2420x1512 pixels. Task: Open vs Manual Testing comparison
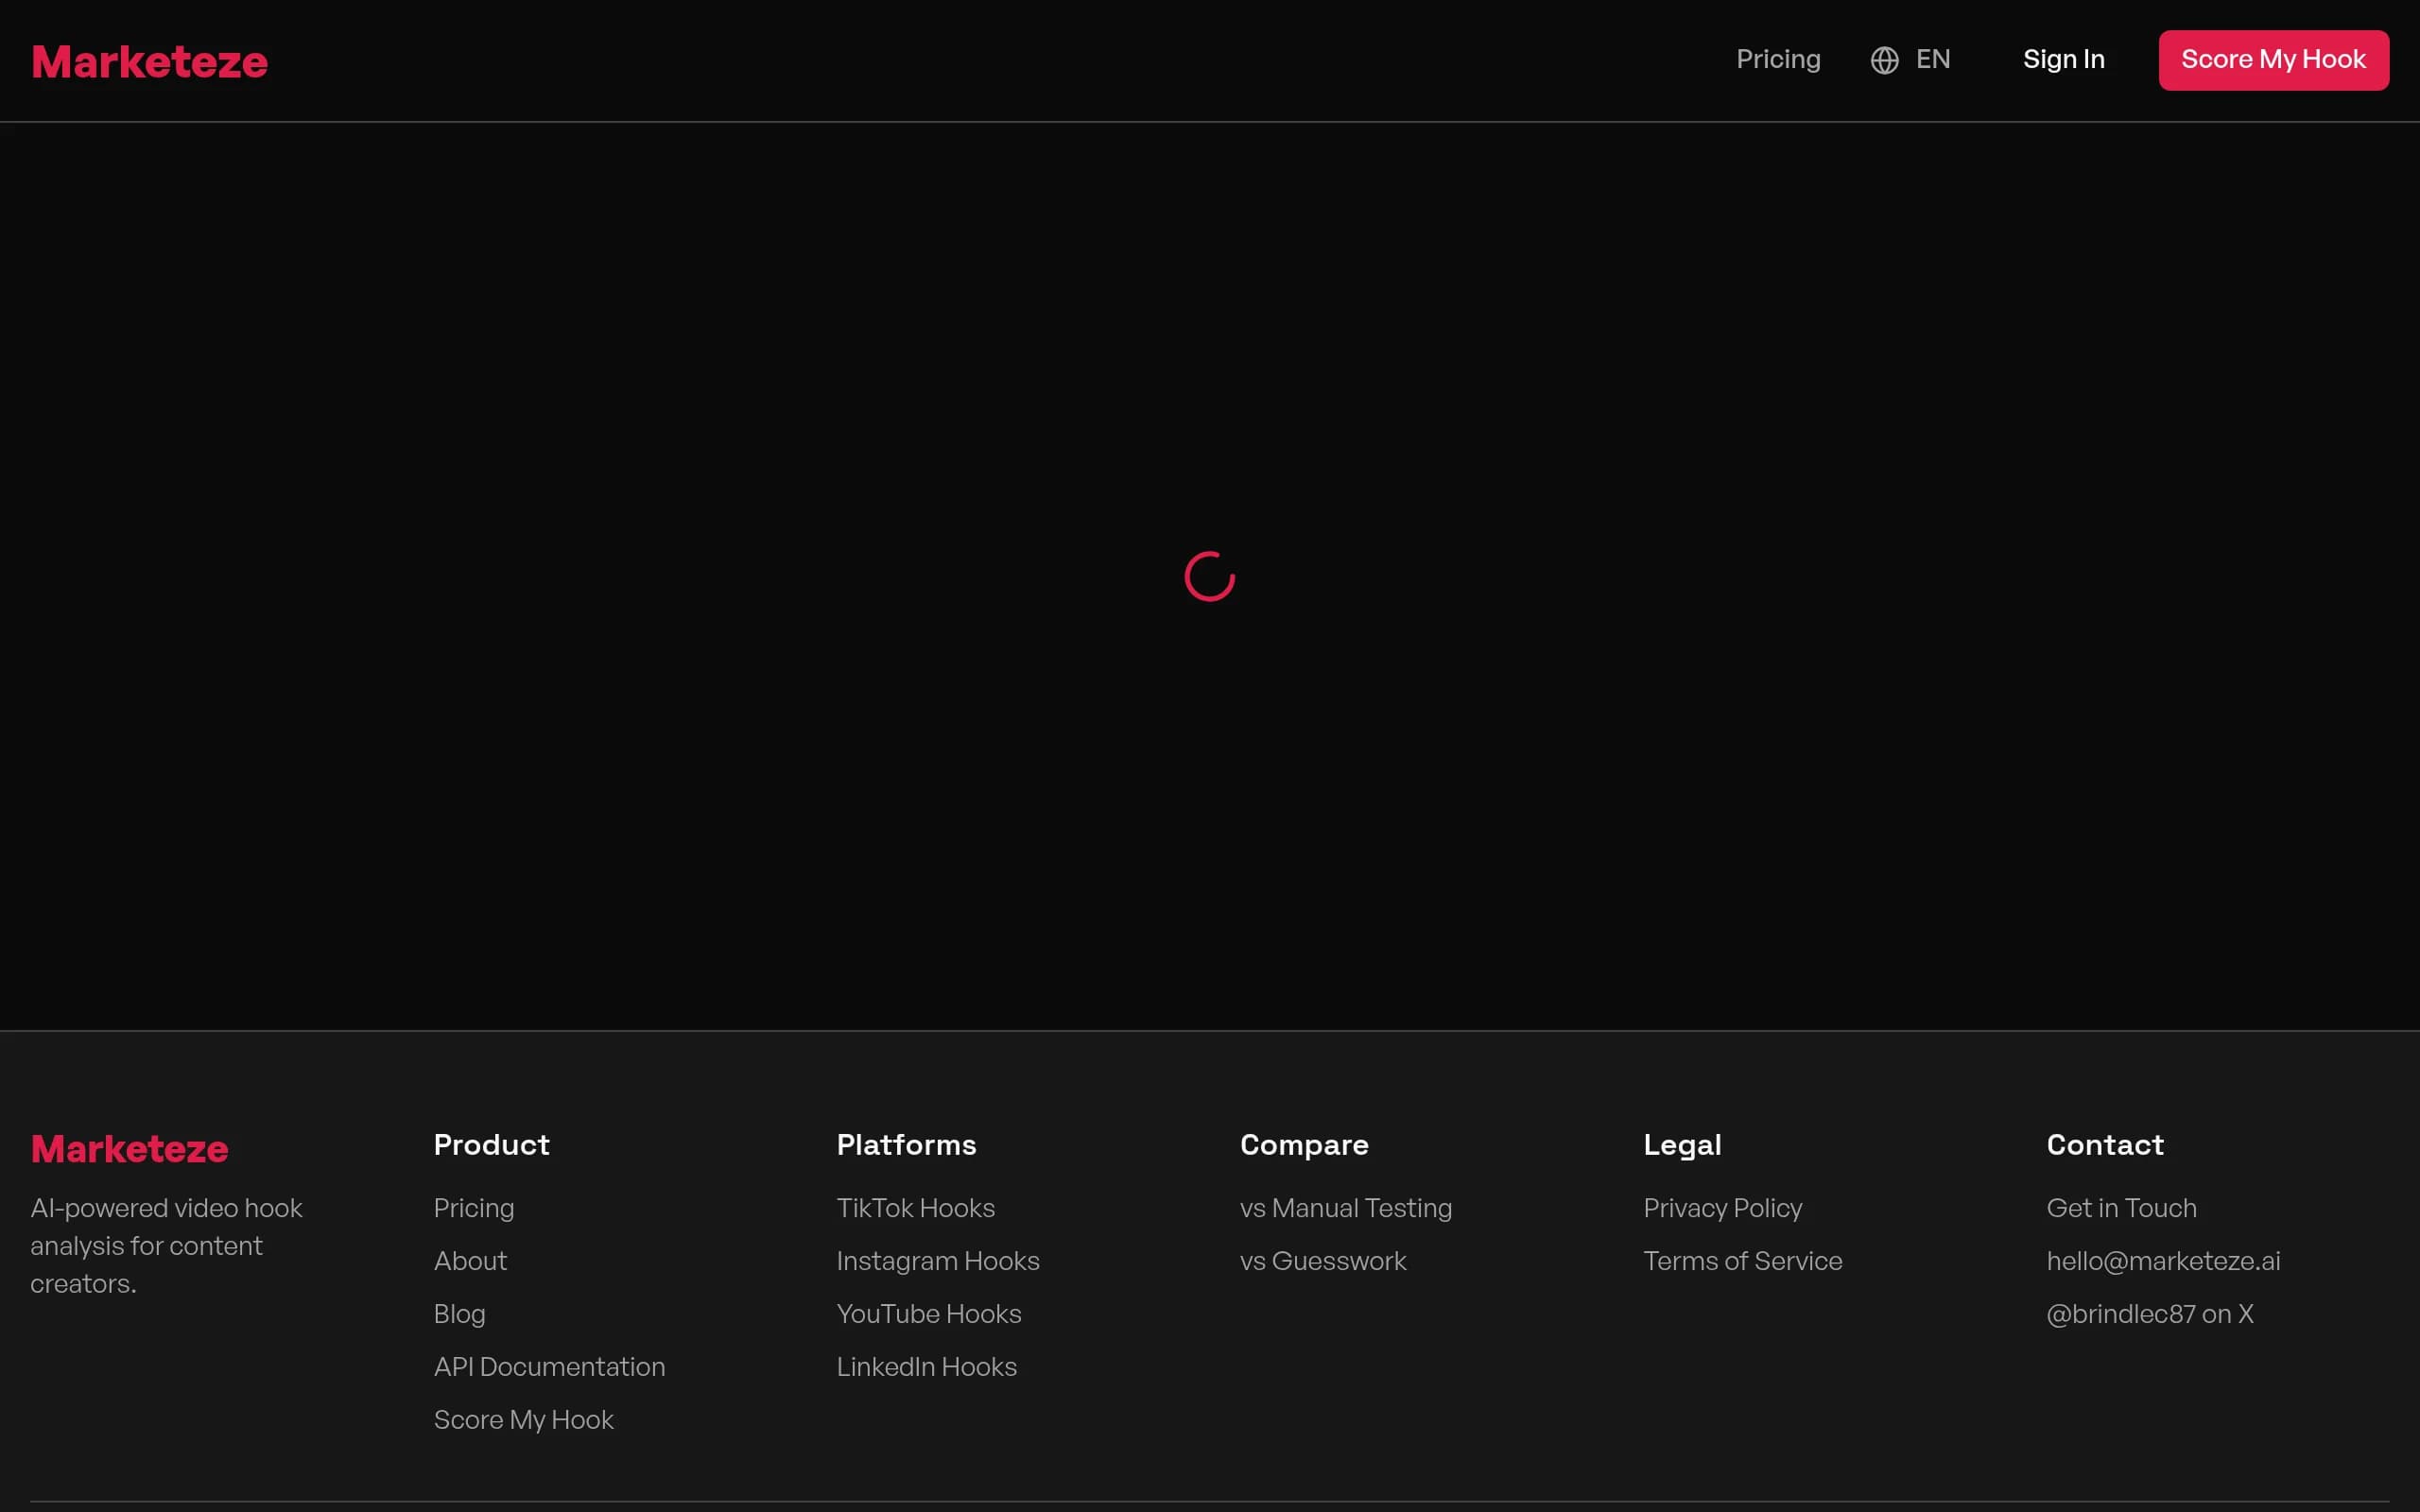1346,1208
